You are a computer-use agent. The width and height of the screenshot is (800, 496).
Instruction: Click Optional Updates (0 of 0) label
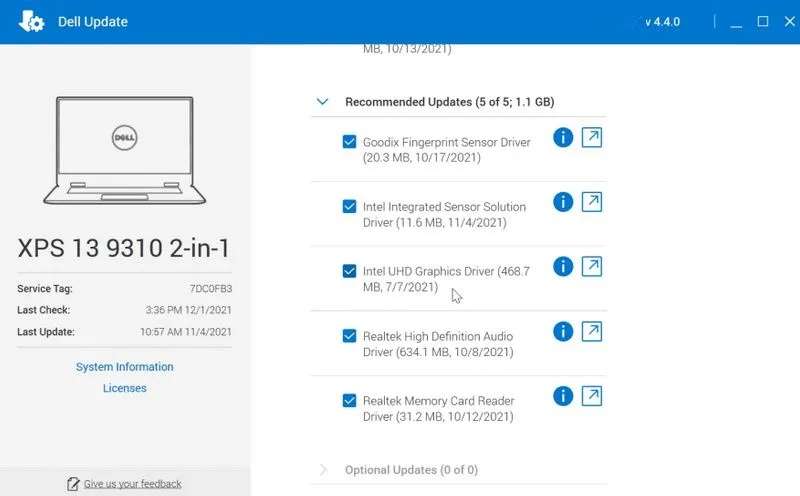click(x=411, y=470)
